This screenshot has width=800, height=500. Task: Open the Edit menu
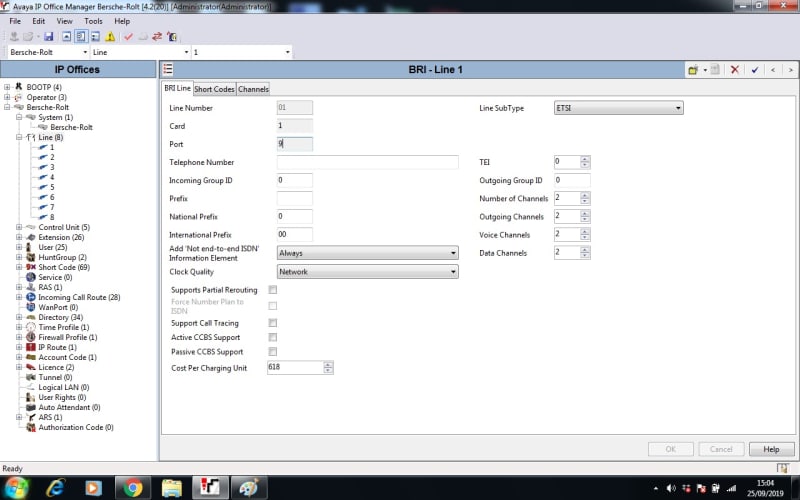(x=39, y=21)
